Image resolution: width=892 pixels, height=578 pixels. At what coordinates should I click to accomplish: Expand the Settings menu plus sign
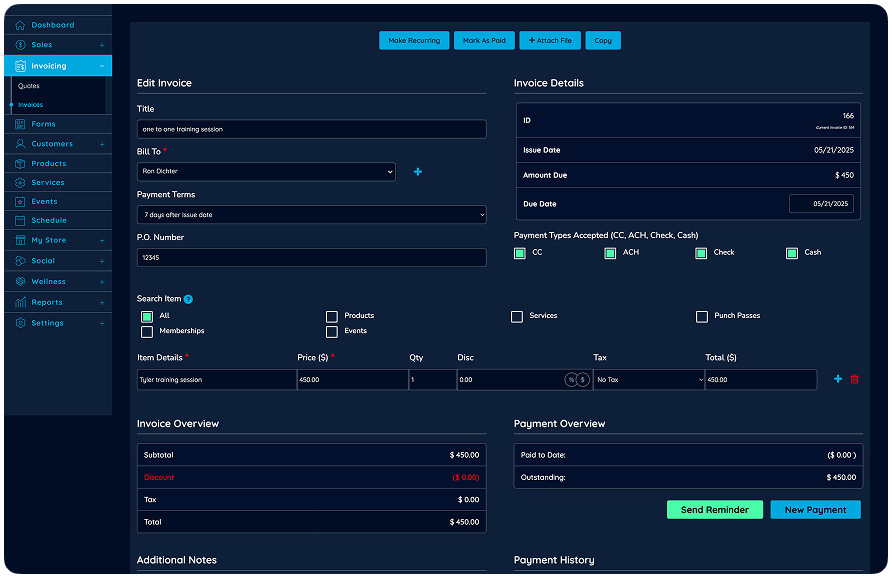point(102,323)
